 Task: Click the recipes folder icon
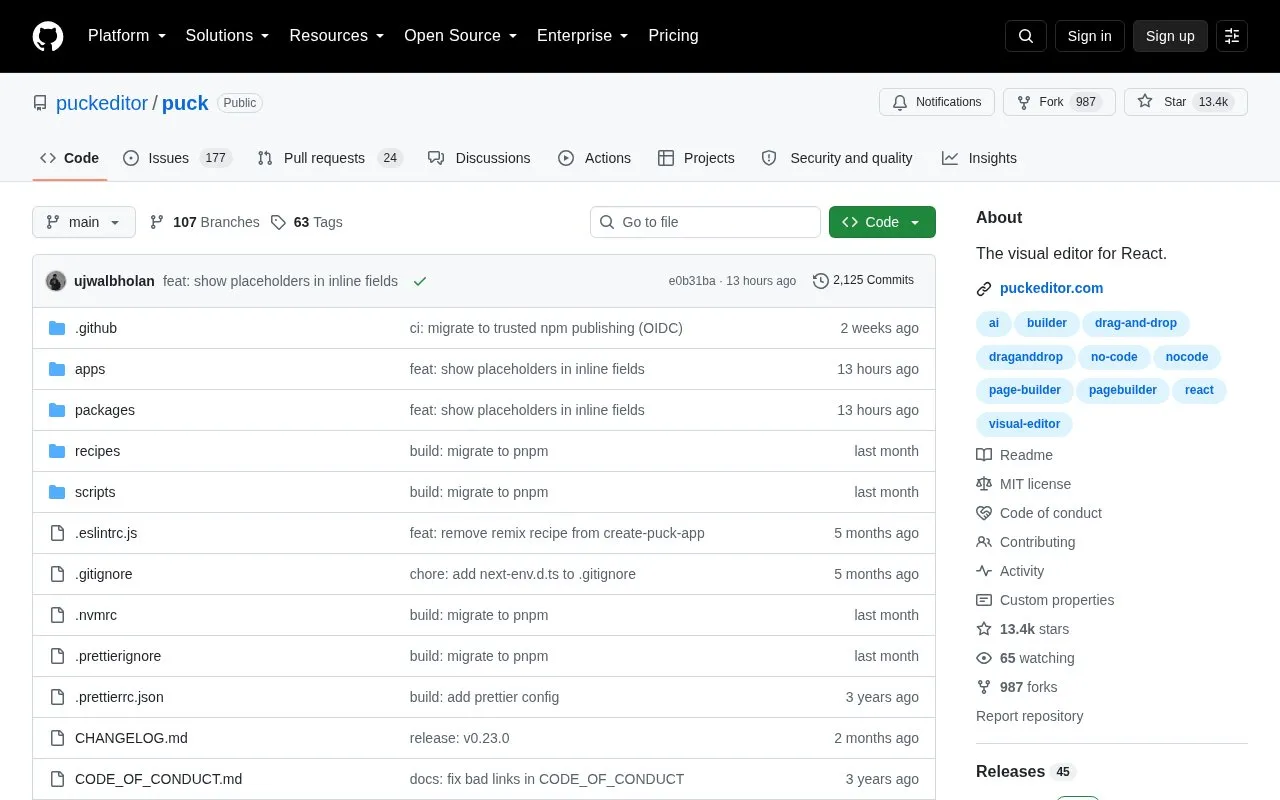point(57,451)
